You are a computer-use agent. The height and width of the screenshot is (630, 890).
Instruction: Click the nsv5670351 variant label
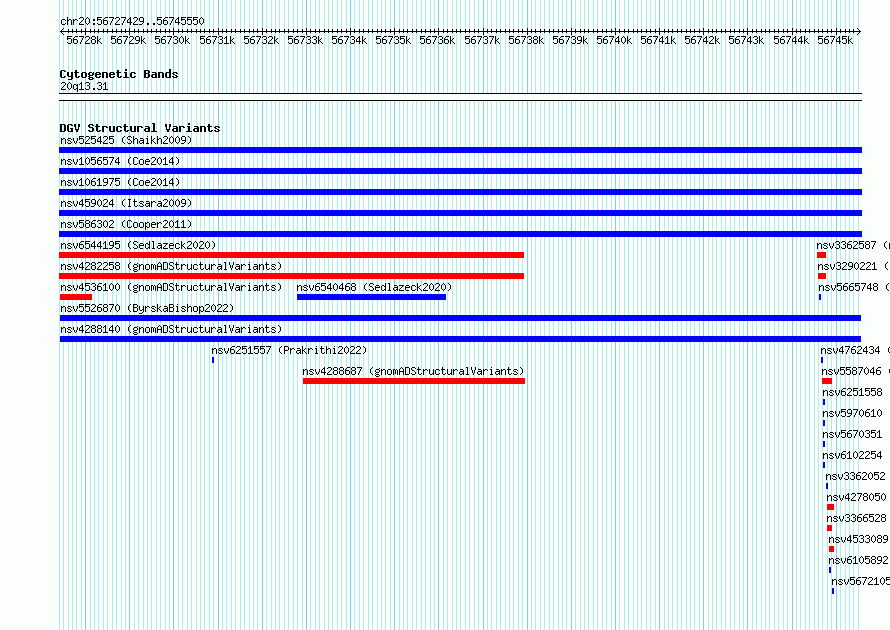(x=853, y=434)
